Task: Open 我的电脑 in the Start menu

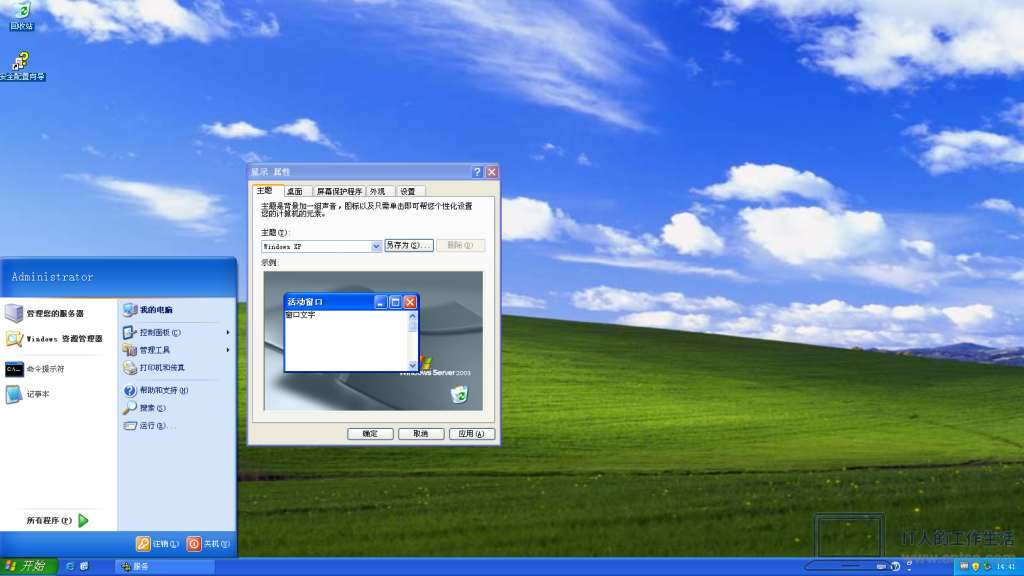Action: coord(148,310)
